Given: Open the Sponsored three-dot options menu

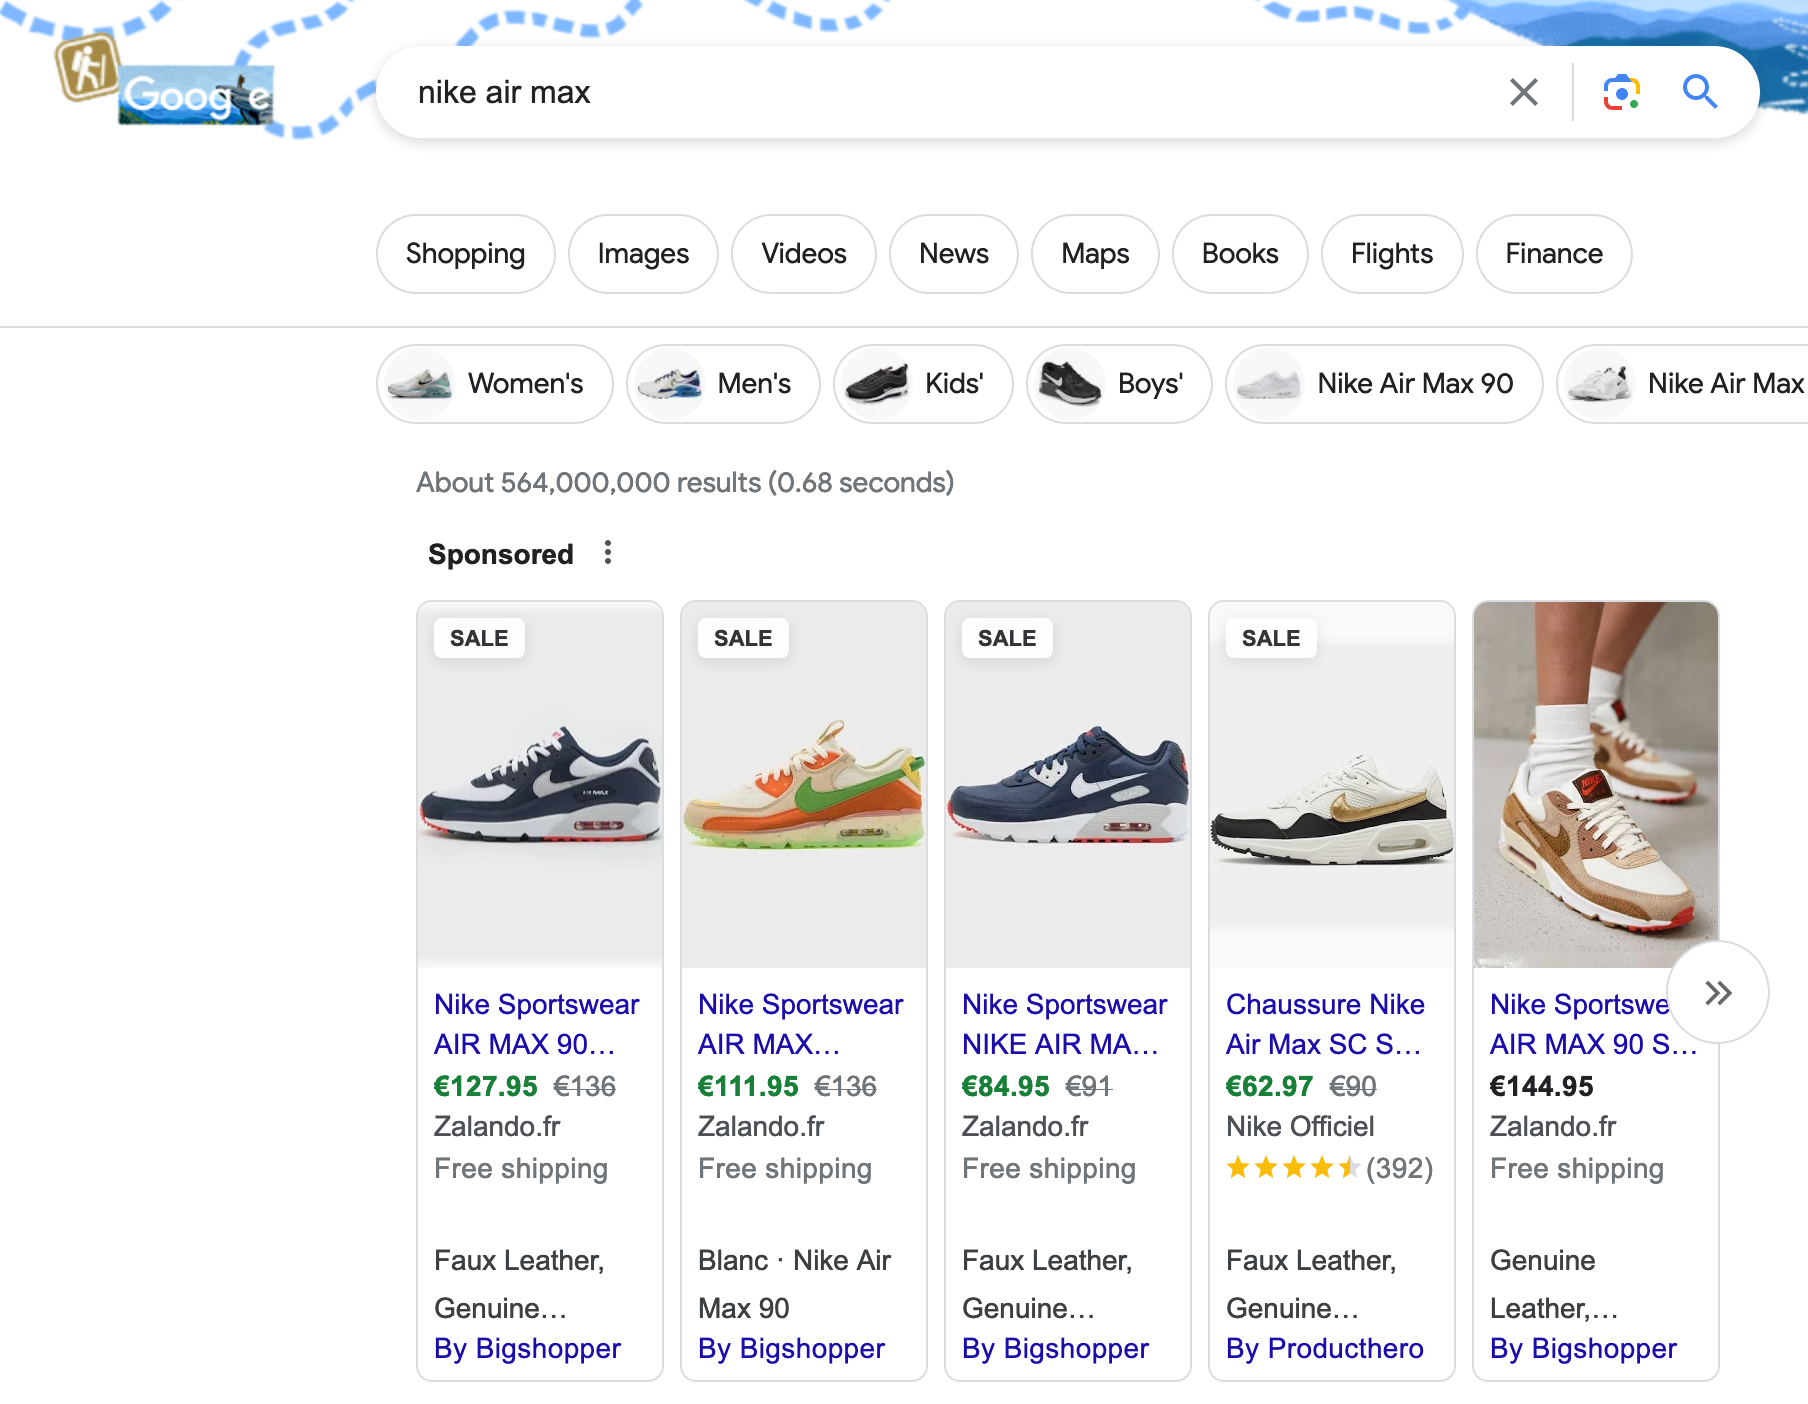Looking at the screenshot, I should (x=608, y=553).
